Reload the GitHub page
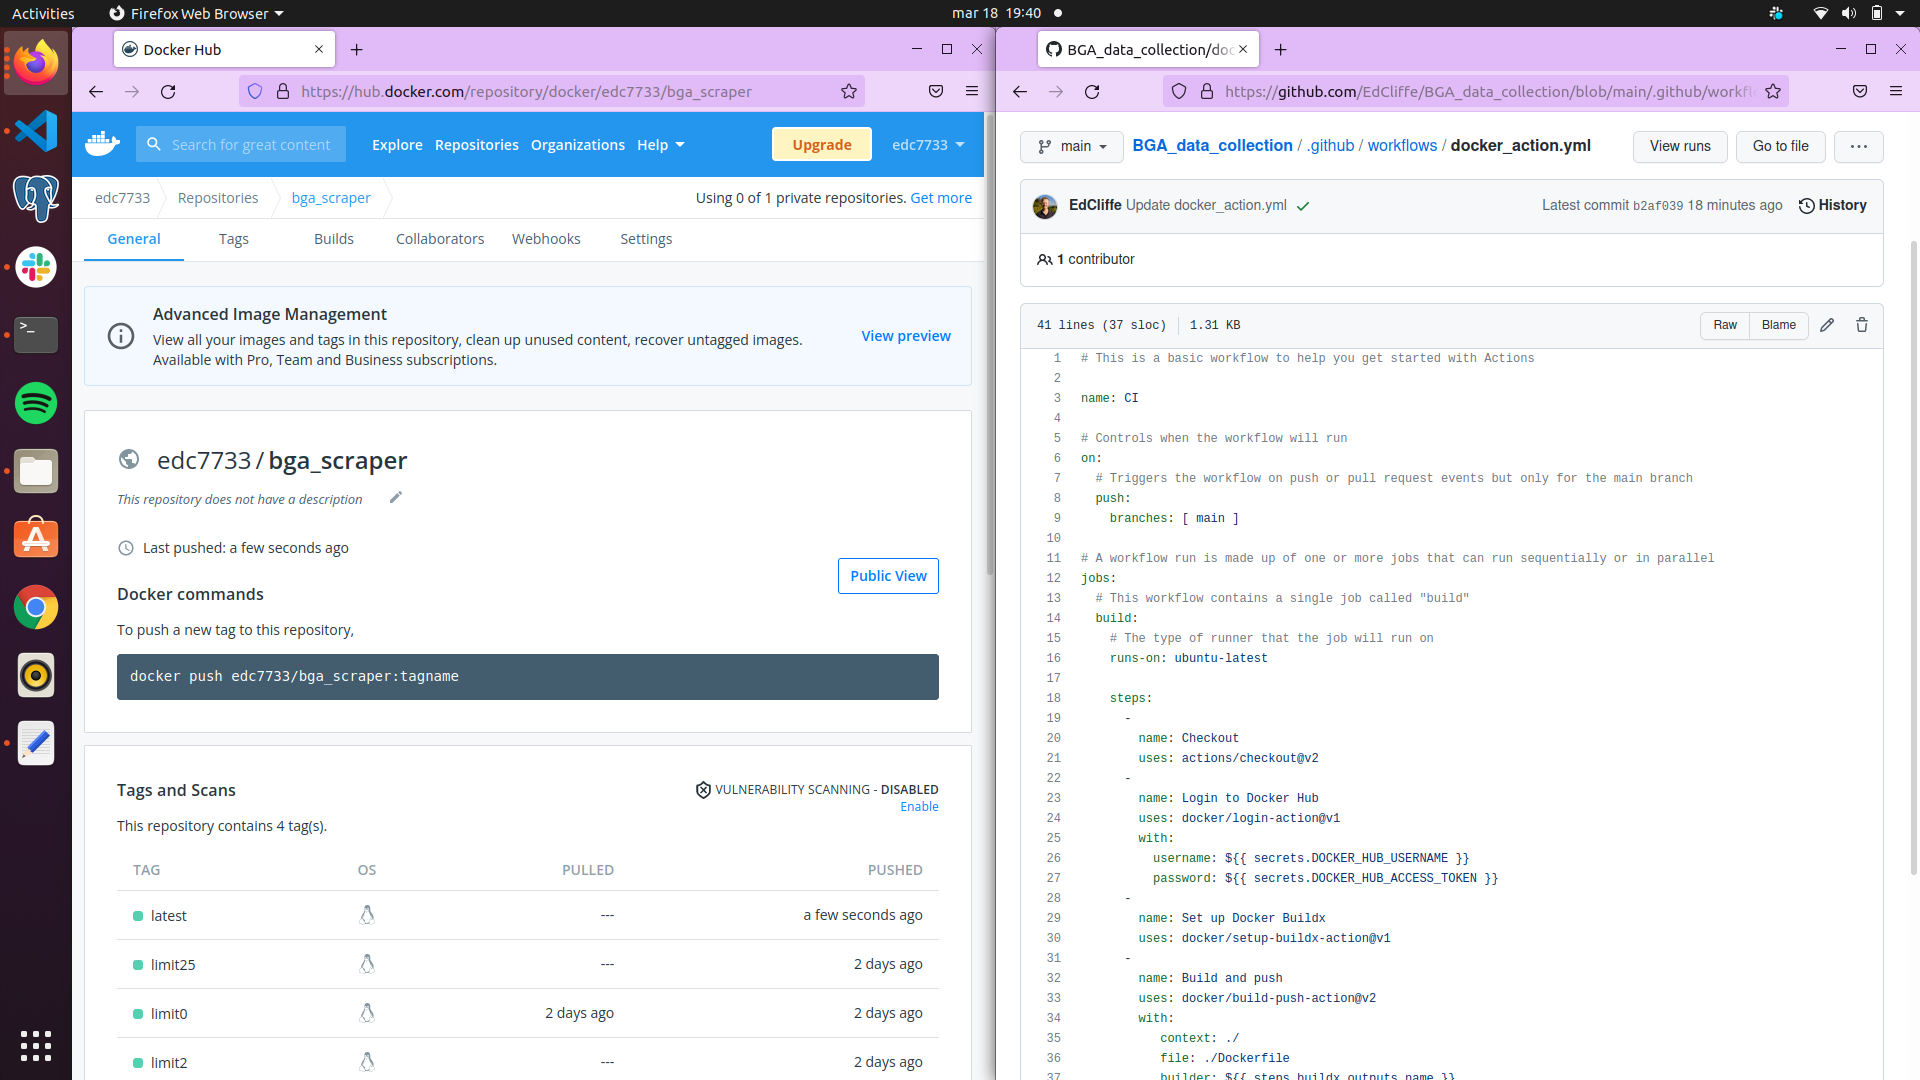This screenshot has width=1920, height=1080. (1092, 91)
